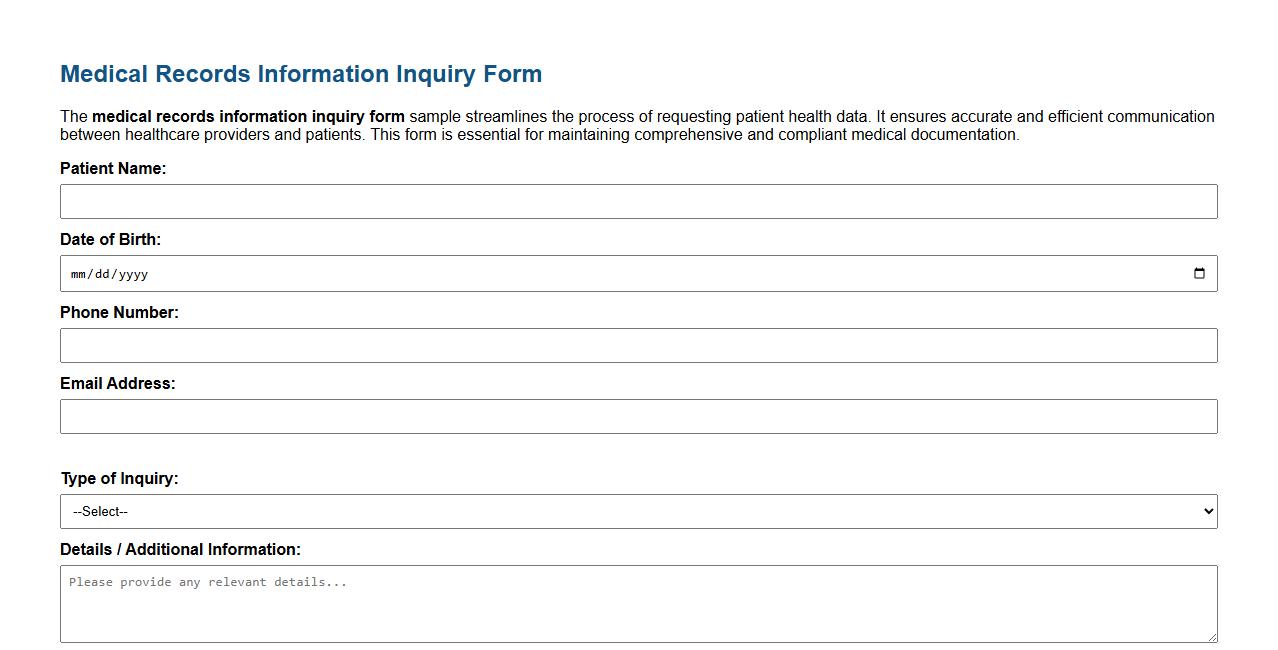Click the Phone Number label
1278x650 pixels.
(119, 312)
